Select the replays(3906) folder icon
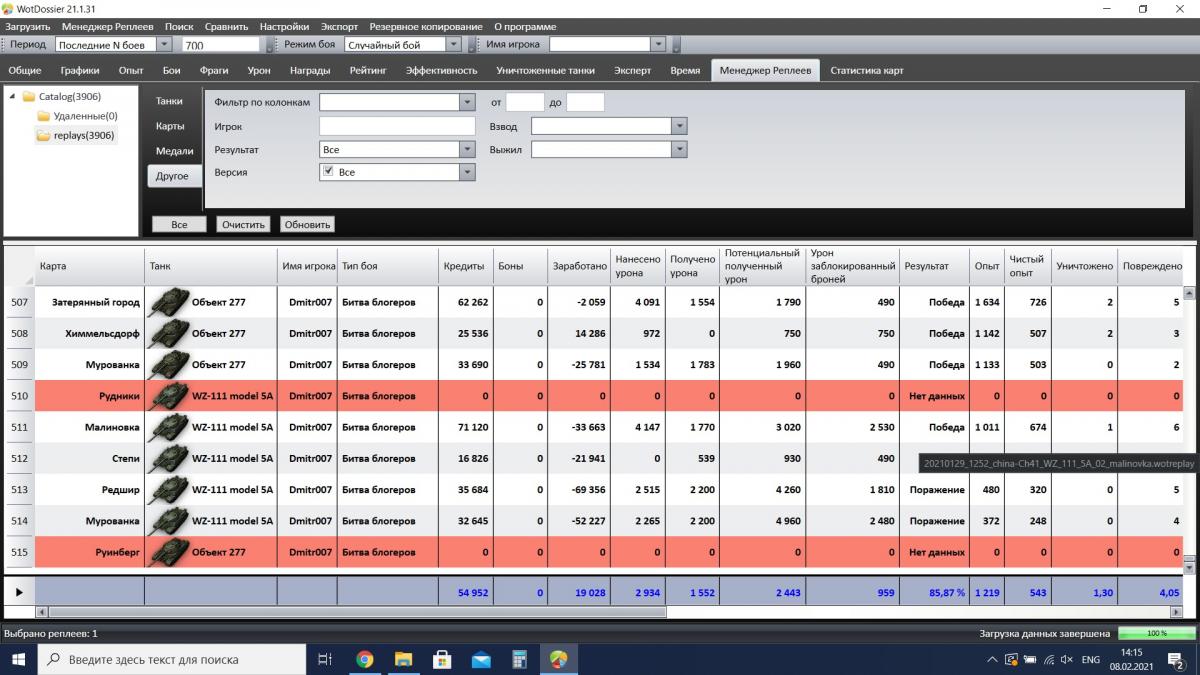This screenshot has width=1200, height=675. (x=44, y=135)
